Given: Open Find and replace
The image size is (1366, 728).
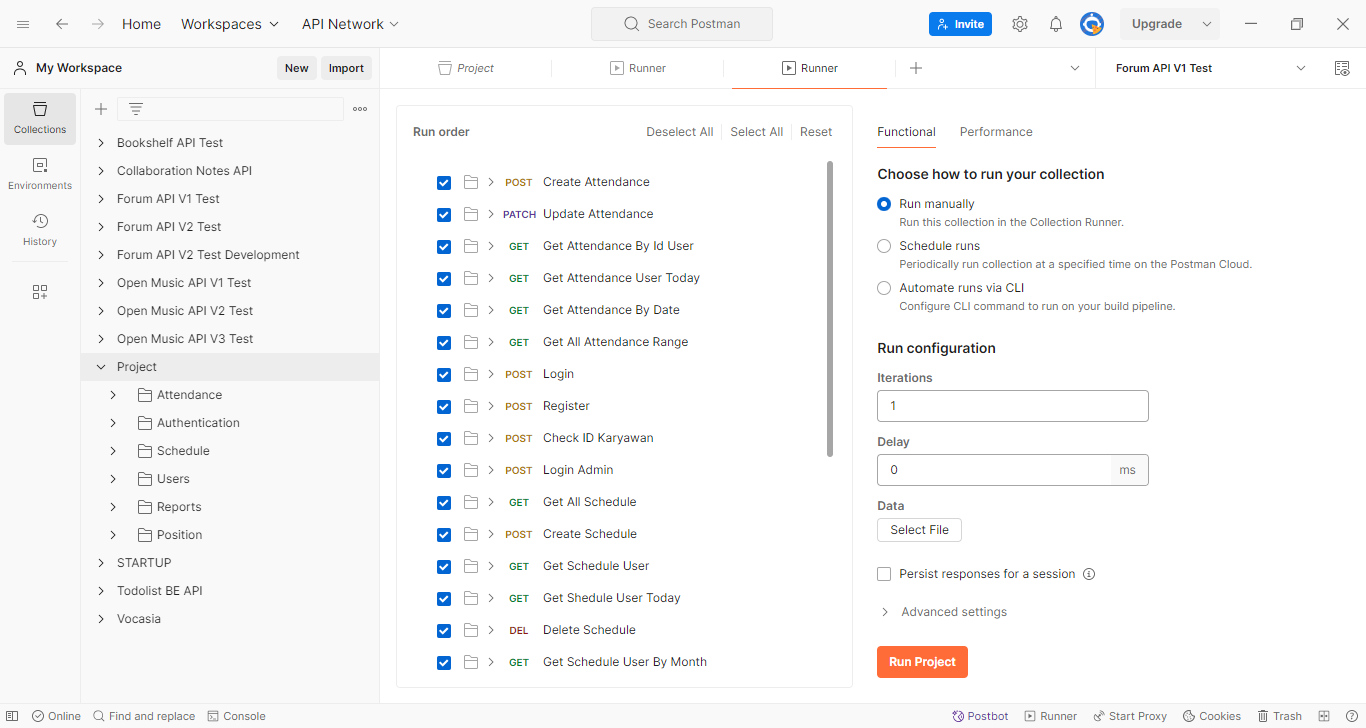Looking at the screenshot, I should tap(144, 716).
